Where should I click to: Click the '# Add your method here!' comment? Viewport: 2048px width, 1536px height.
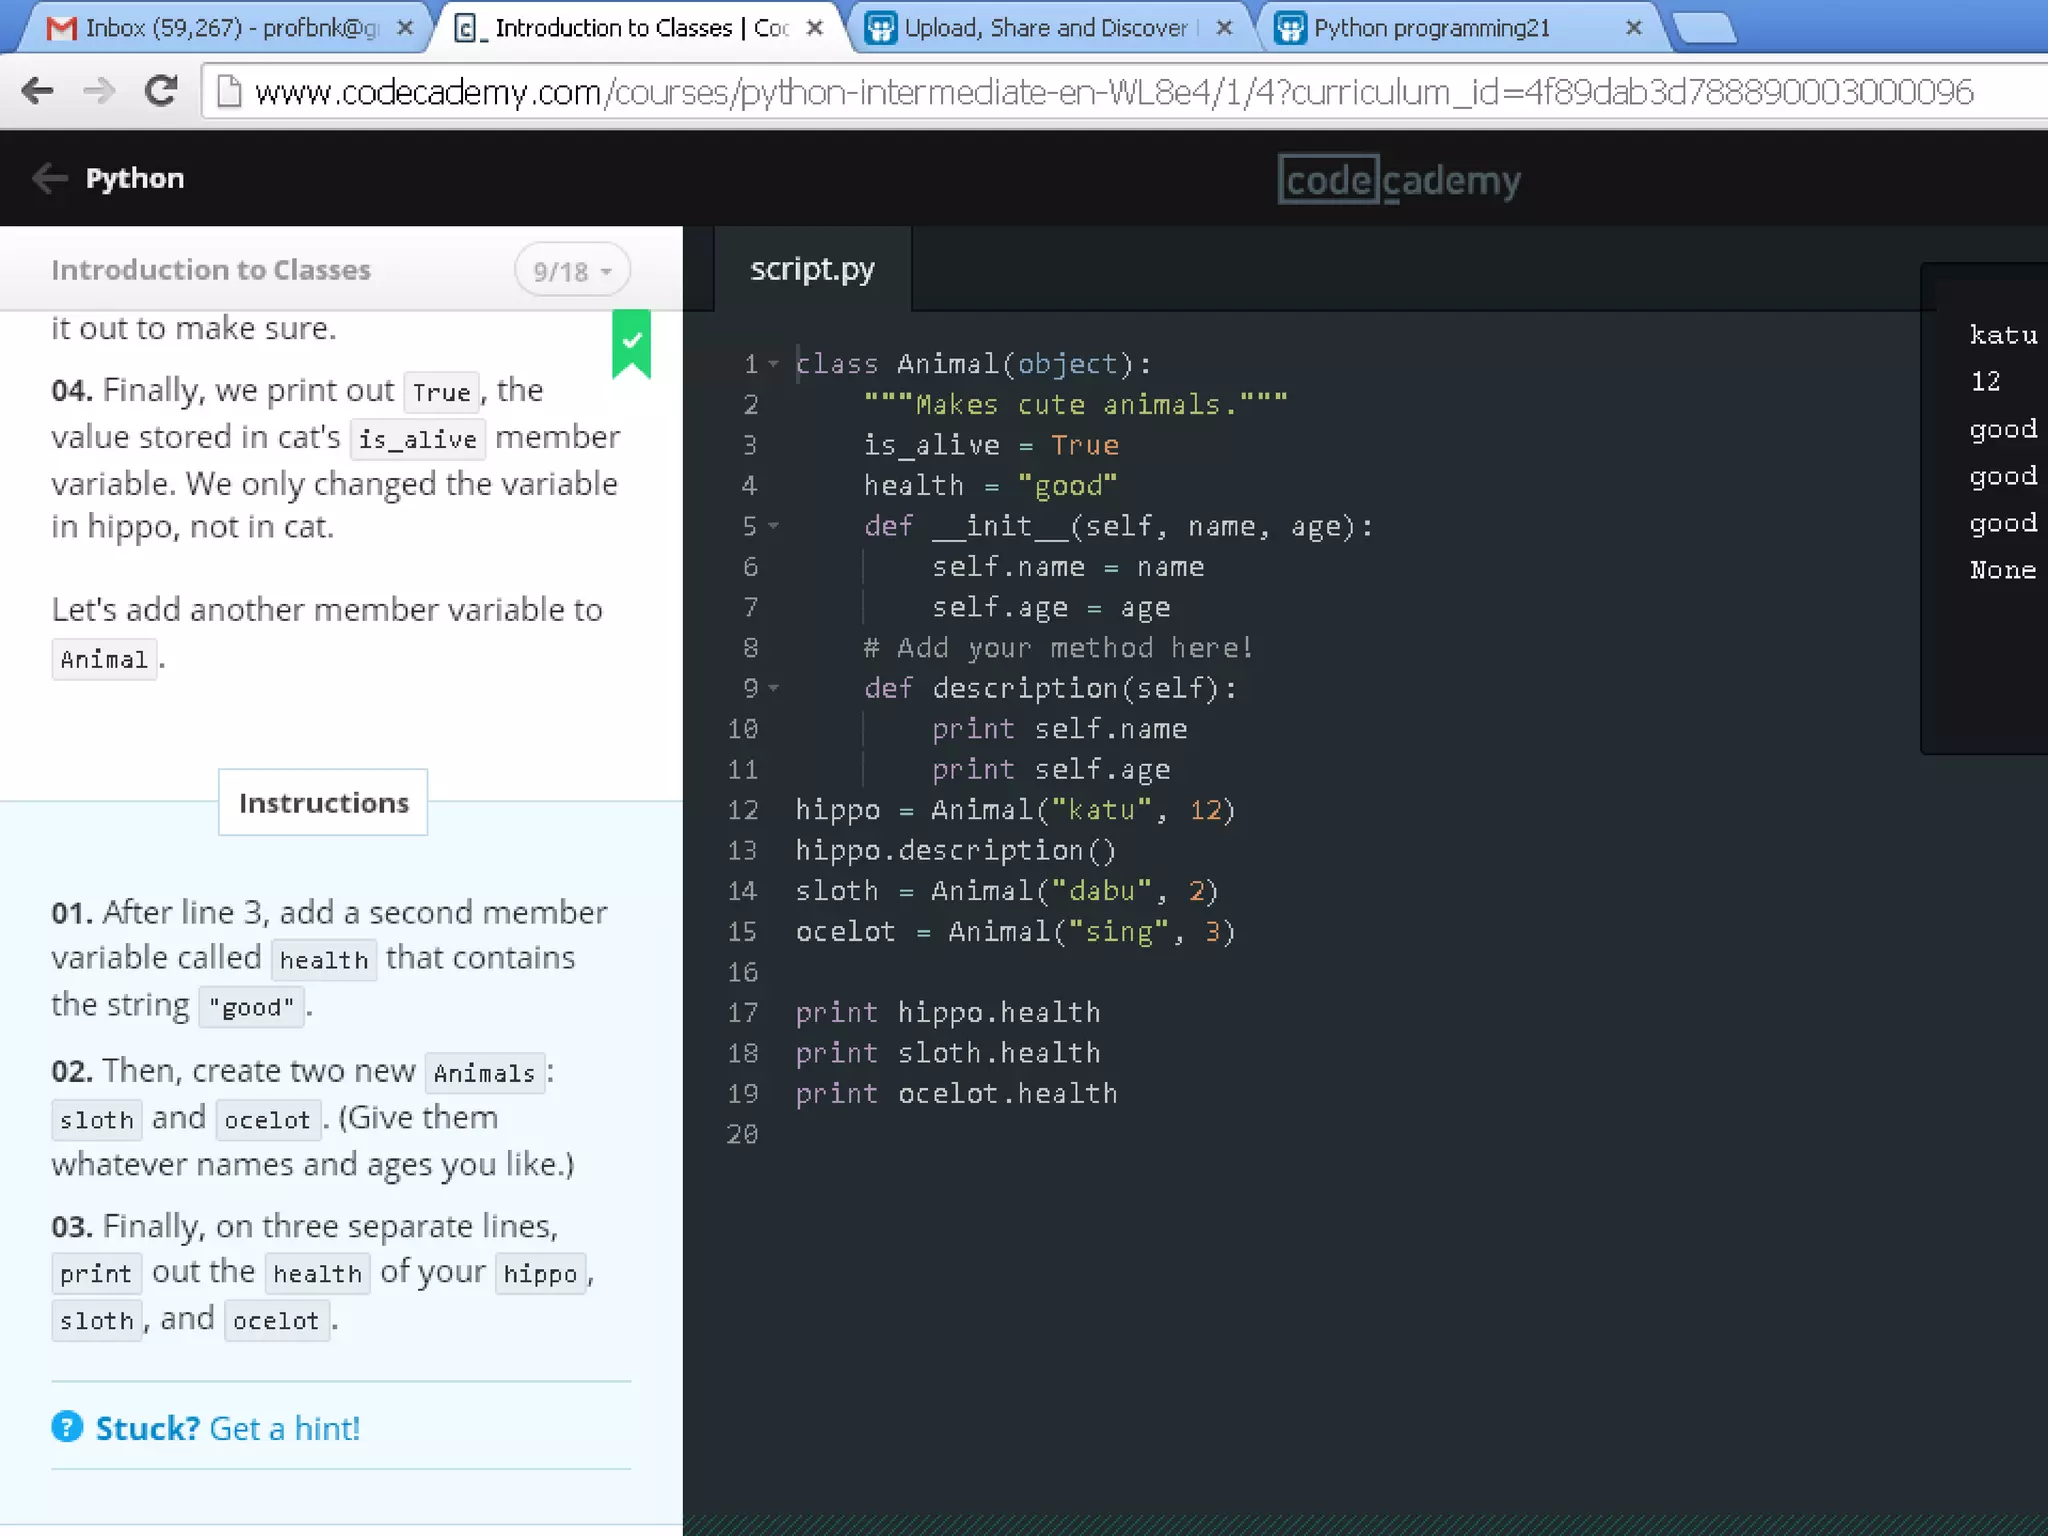pos(1058,648)
